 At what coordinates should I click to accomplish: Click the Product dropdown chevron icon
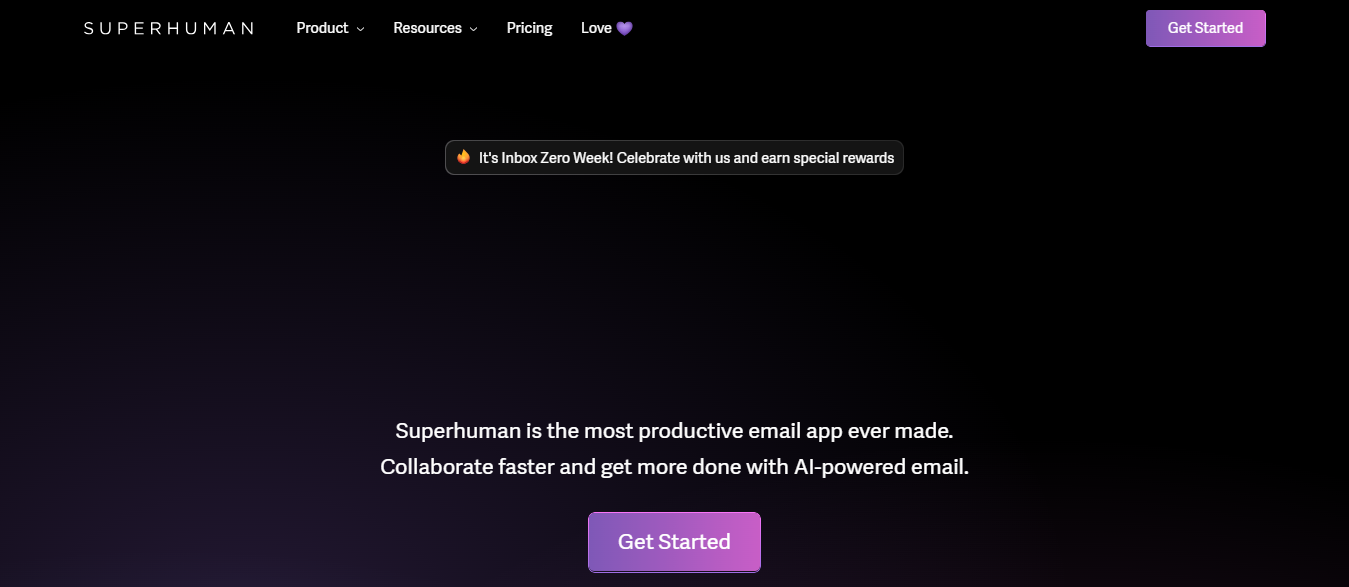360,29
